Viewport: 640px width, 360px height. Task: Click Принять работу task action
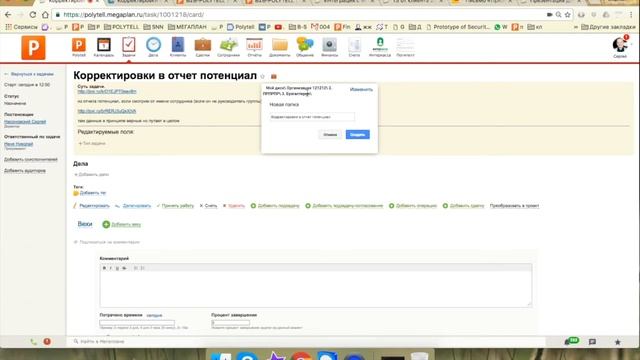(x=178, y=206)
